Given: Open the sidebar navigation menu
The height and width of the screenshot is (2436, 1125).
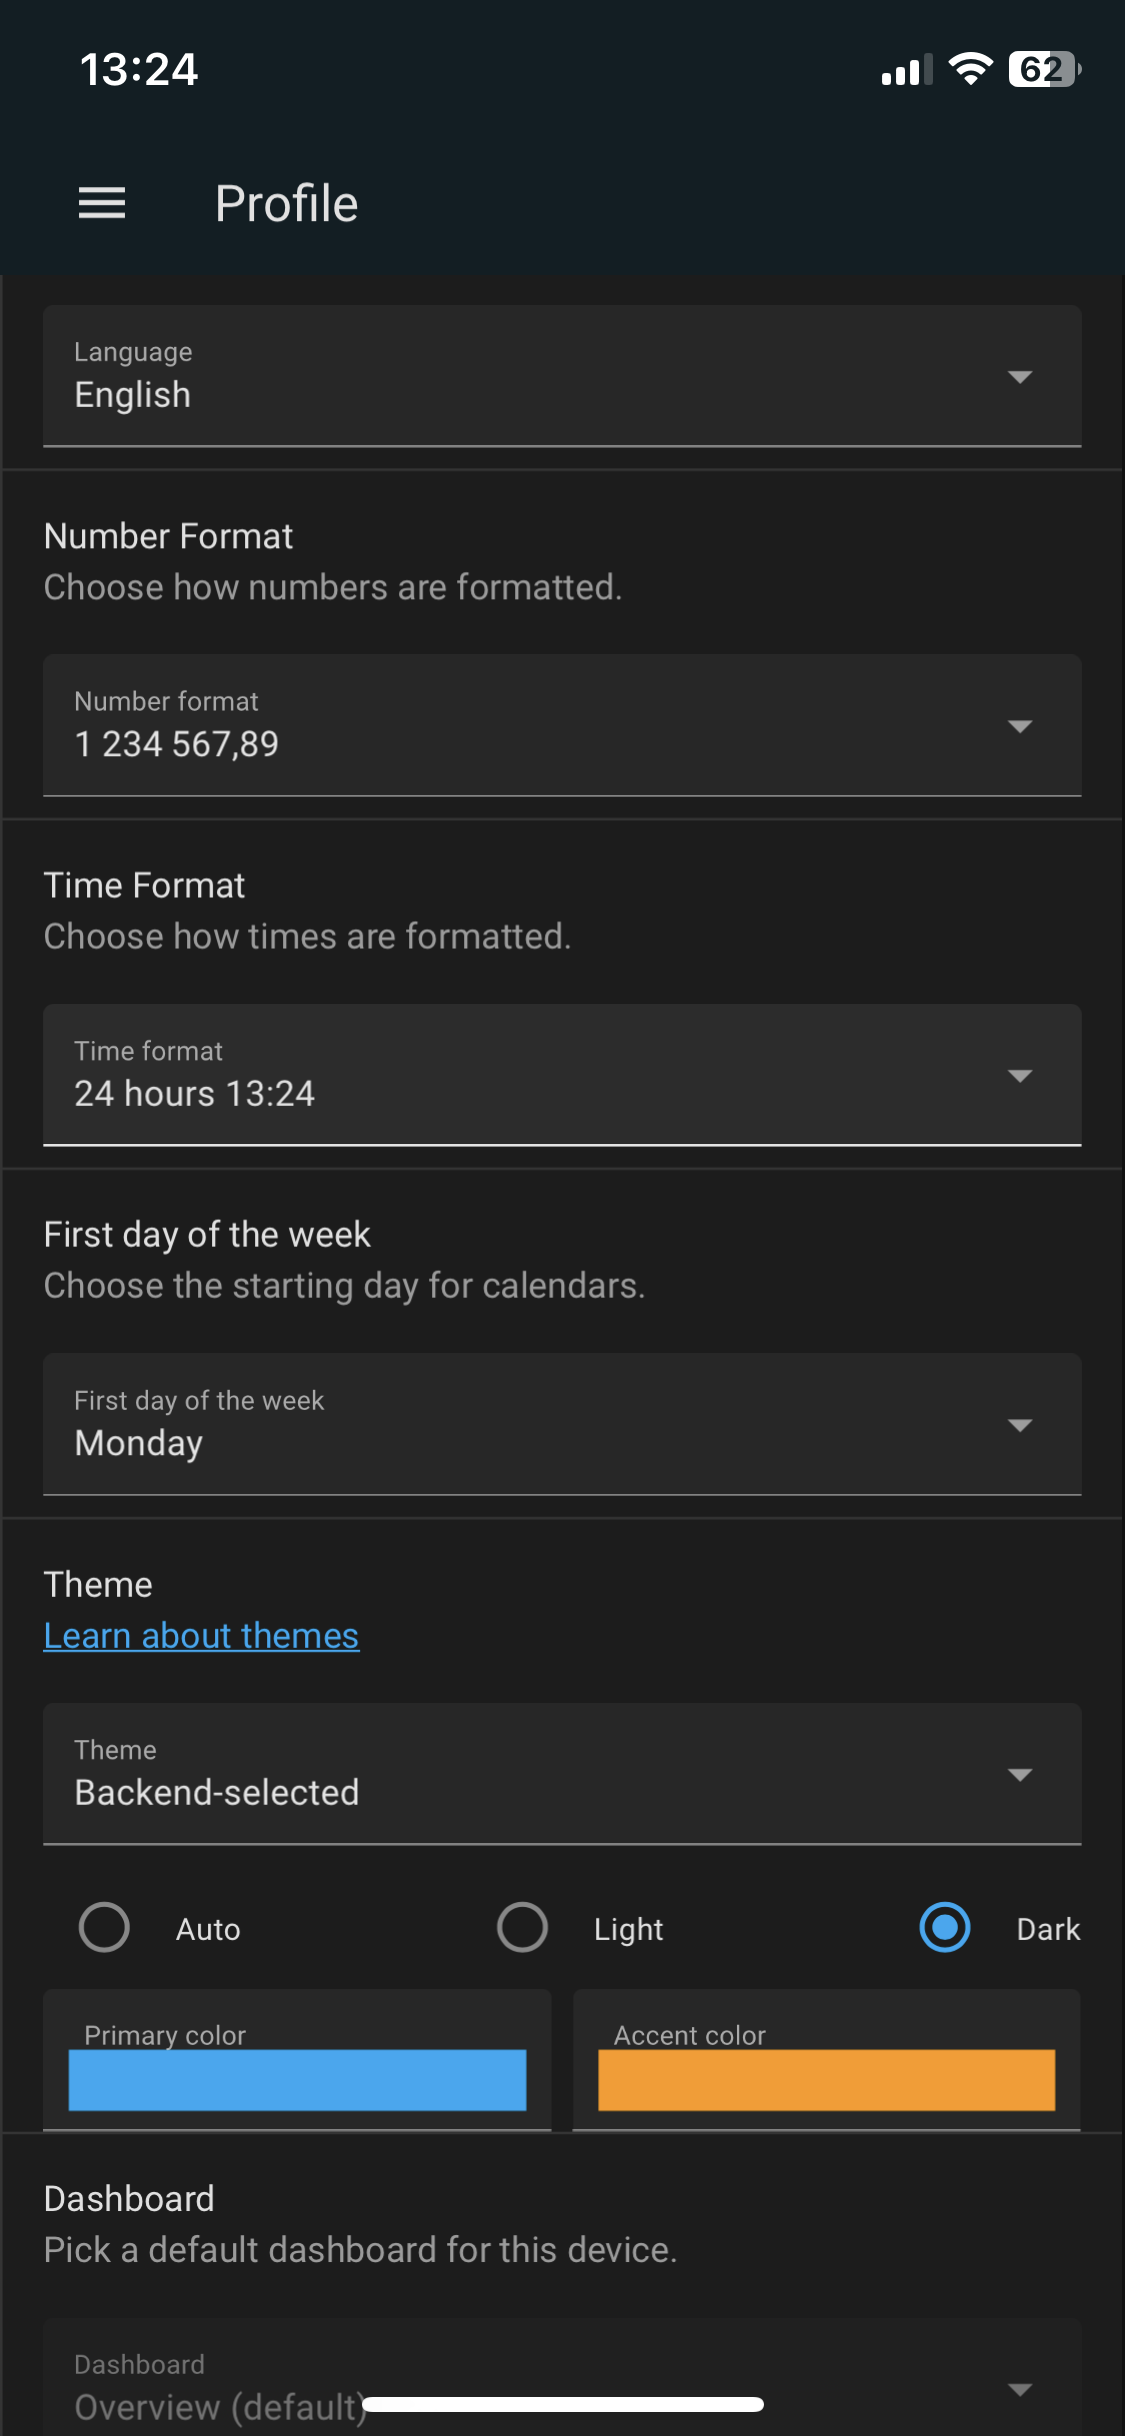Looking at the screenshot, I should [101, 203].
